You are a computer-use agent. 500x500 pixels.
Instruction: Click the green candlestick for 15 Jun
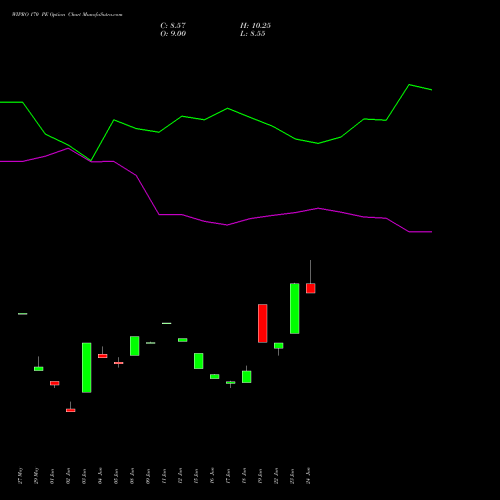coord(199,361)
